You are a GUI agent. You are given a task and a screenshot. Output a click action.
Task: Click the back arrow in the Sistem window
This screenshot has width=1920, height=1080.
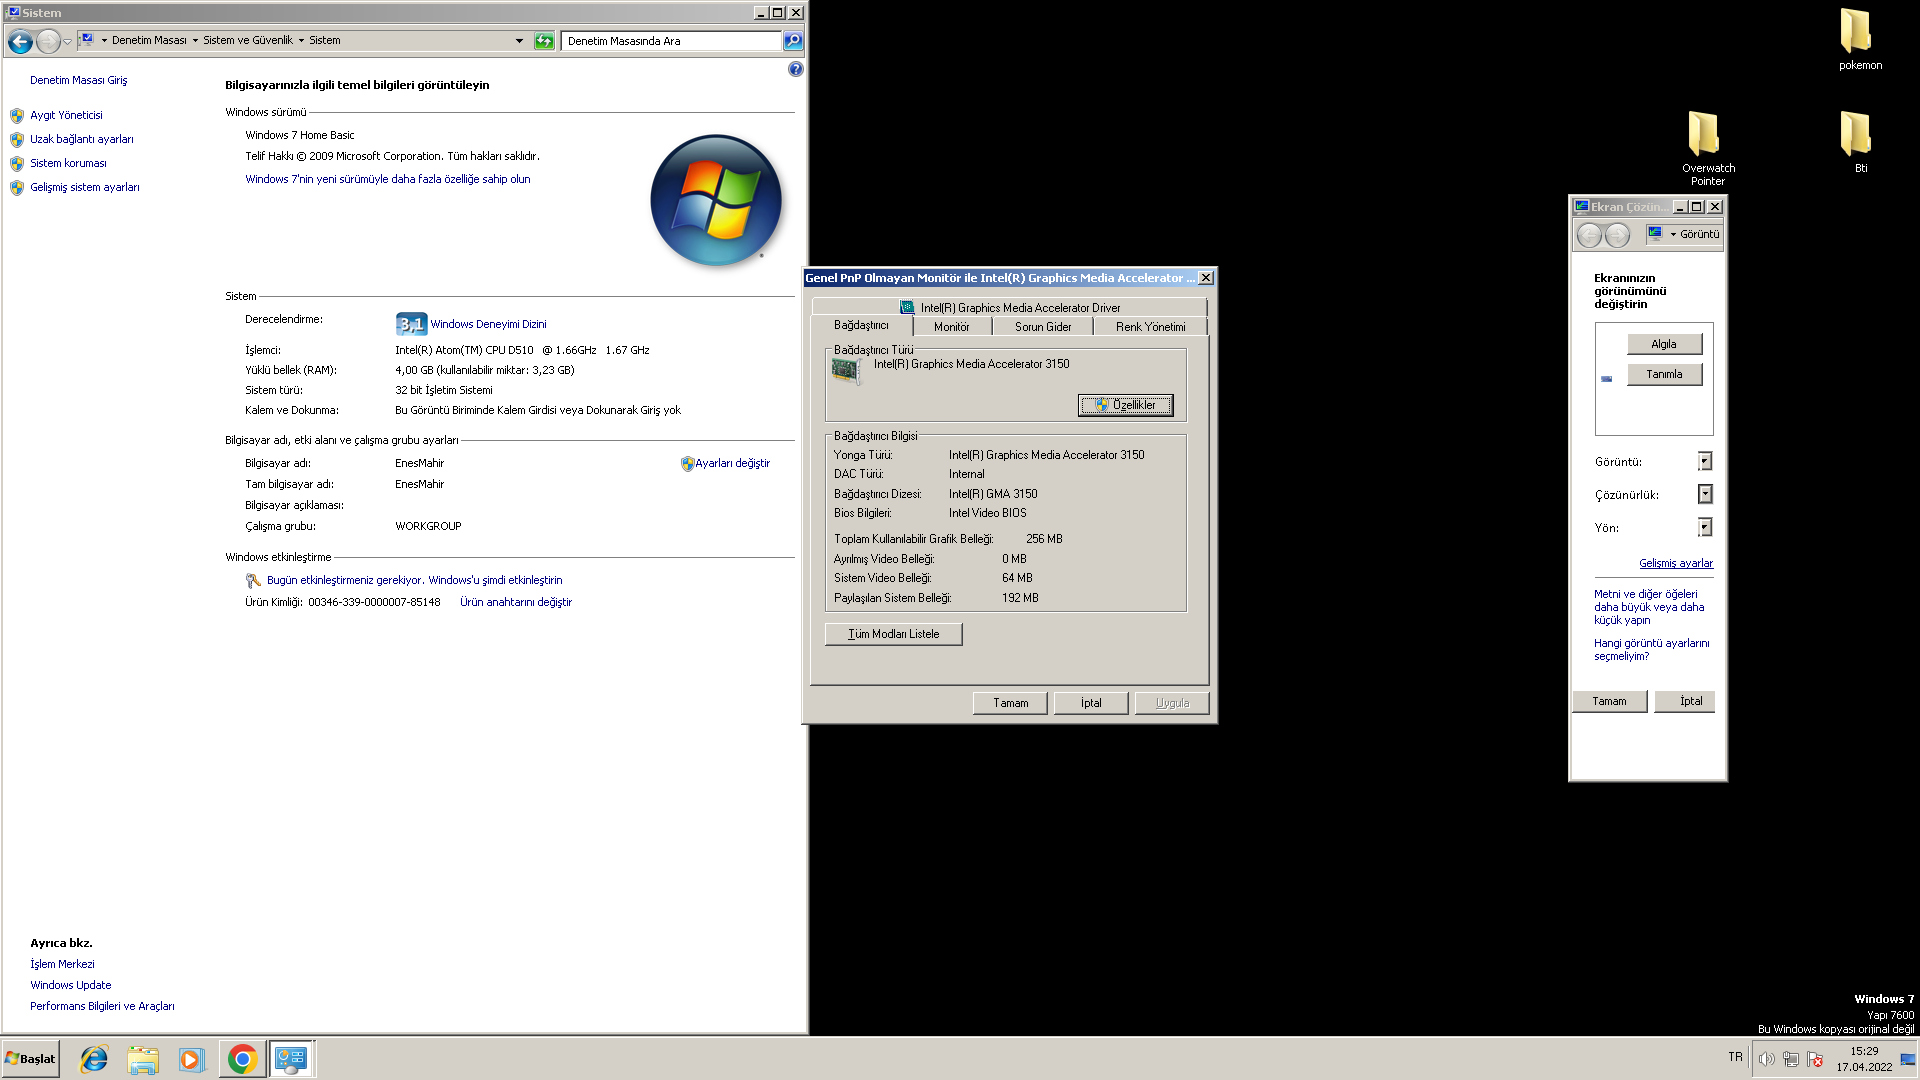(20, 41)
